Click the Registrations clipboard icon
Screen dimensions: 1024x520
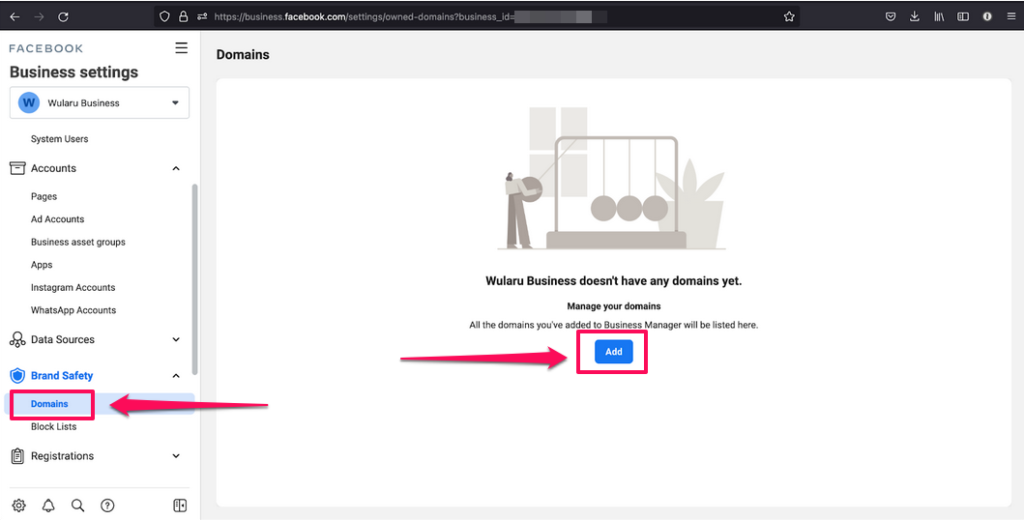pos(18,456)
